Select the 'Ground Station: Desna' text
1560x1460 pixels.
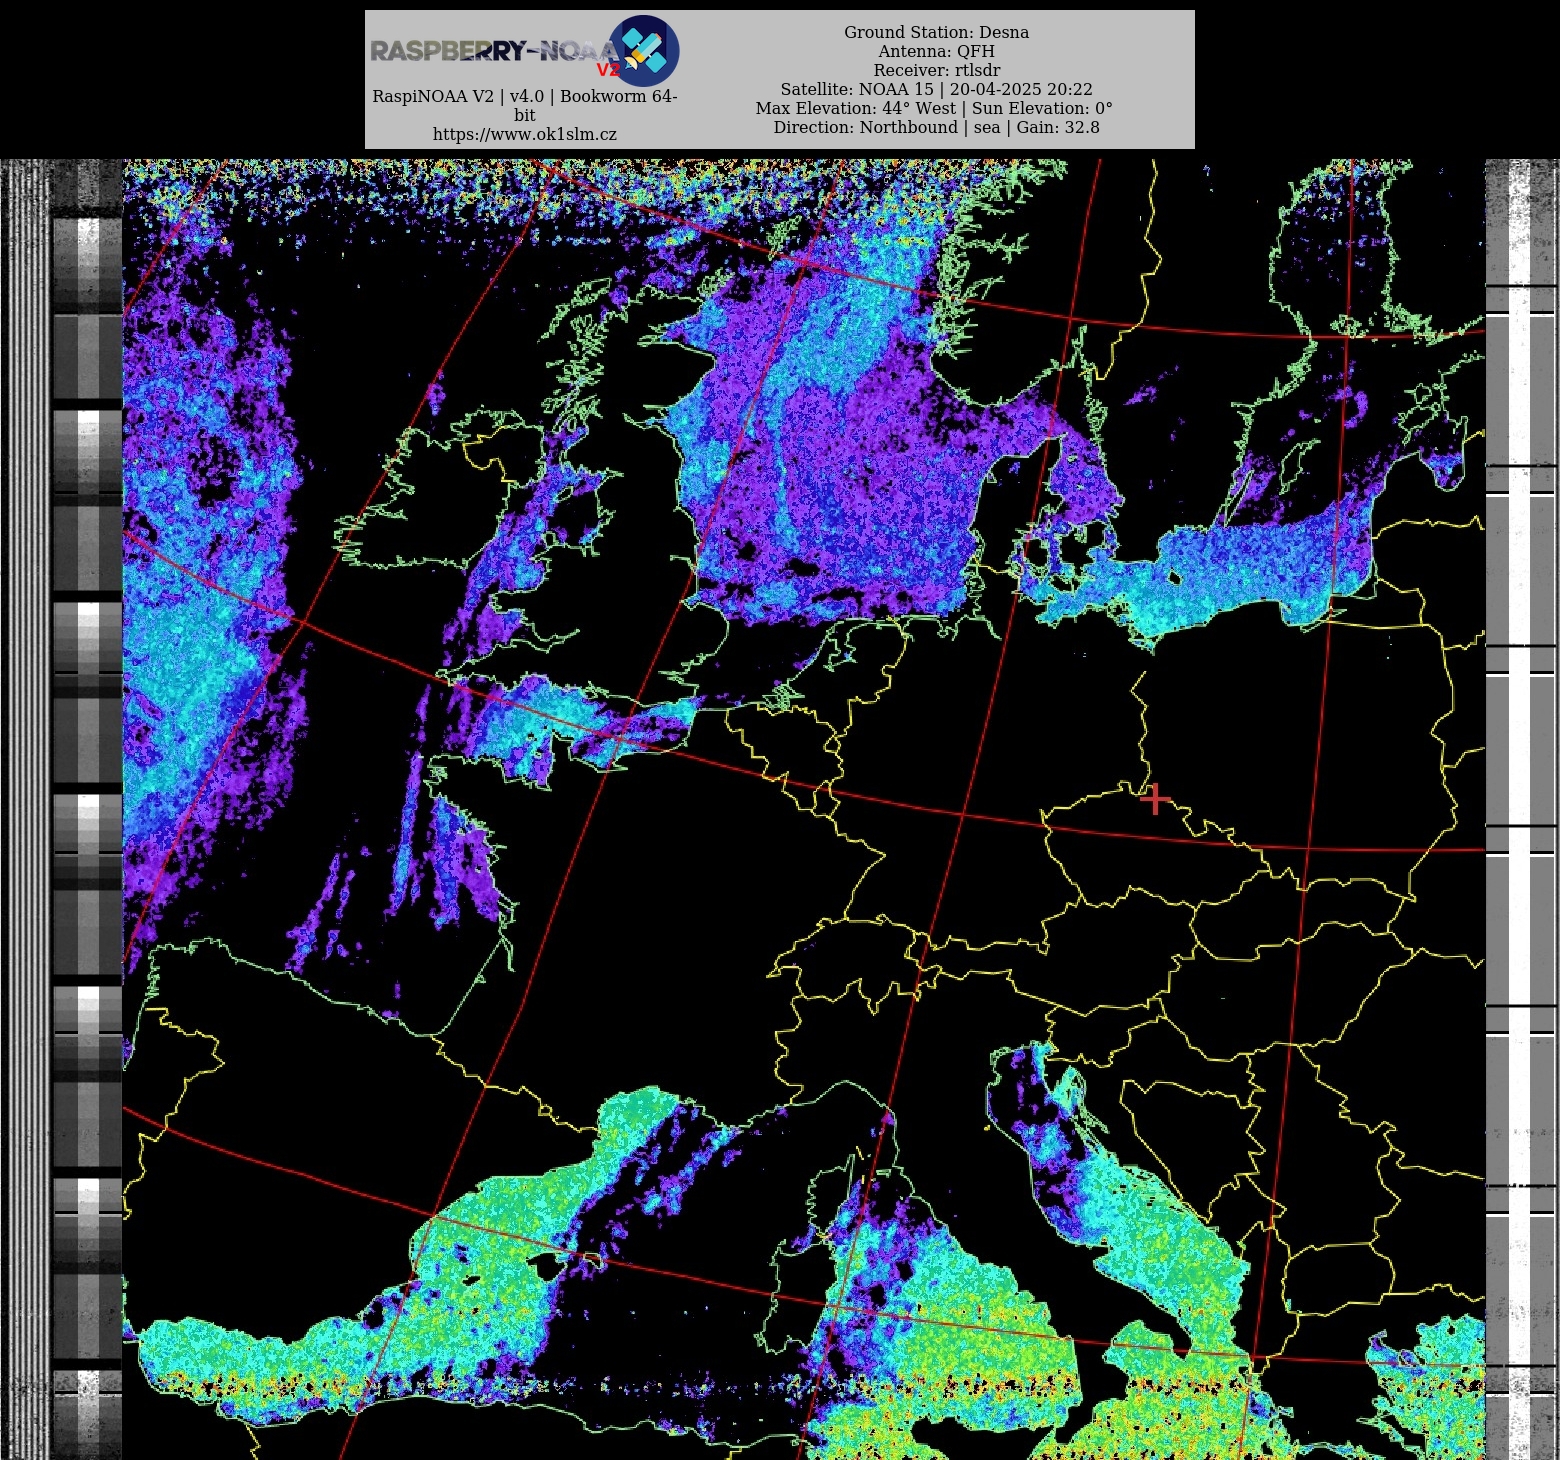[936, 32]
